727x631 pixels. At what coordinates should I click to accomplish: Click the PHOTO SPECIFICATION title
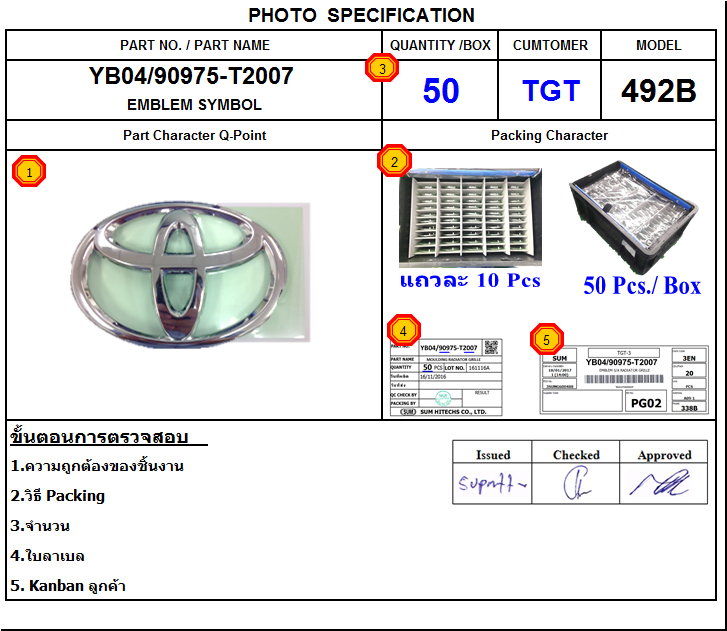pos(362,15)
